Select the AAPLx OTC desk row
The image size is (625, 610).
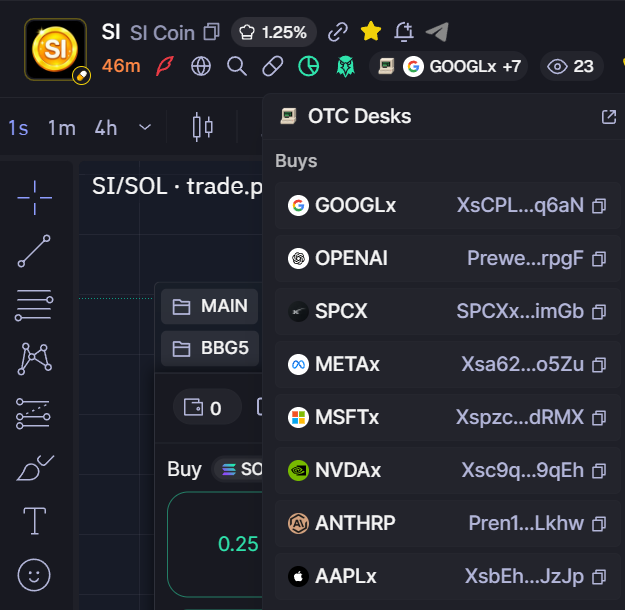tap(447, 577)
